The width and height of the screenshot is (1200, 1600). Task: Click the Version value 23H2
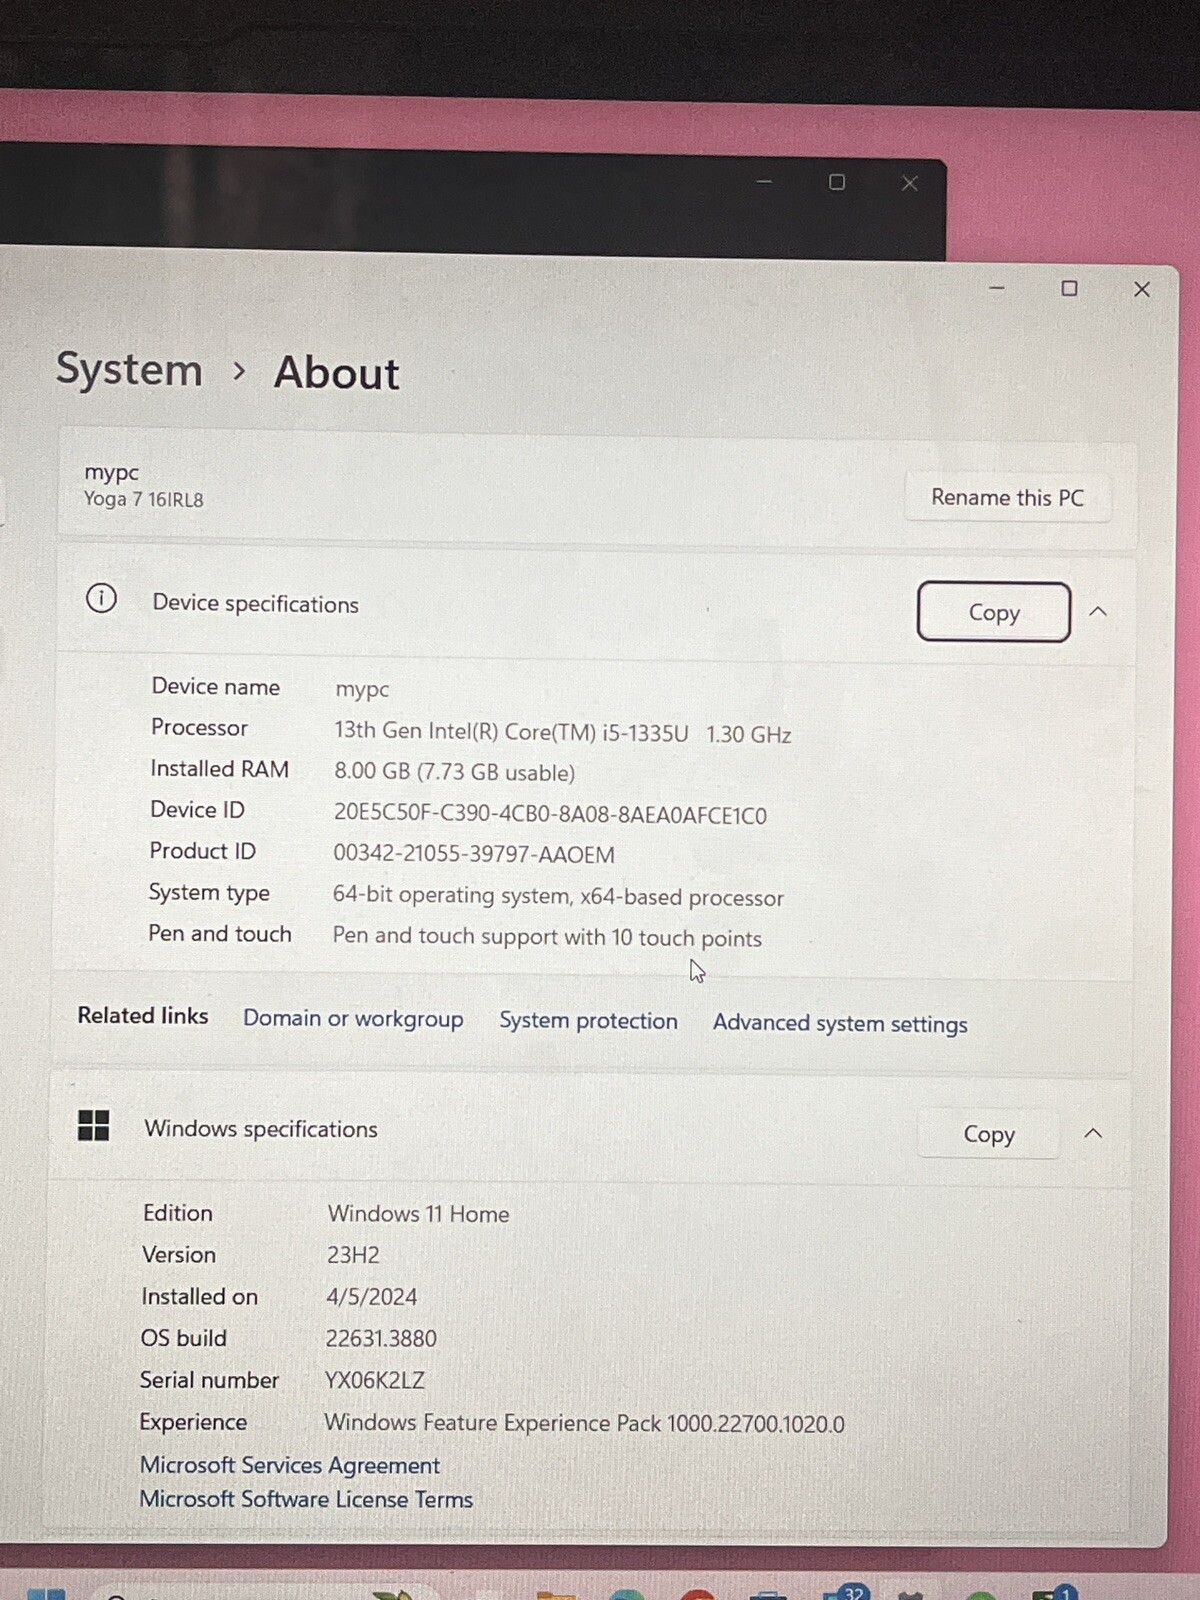click(353, 1255)
